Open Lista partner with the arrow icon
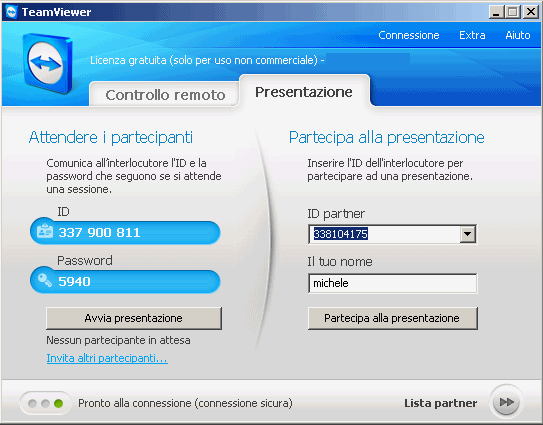The image size is (543, 425). click(x=506, y=402)
